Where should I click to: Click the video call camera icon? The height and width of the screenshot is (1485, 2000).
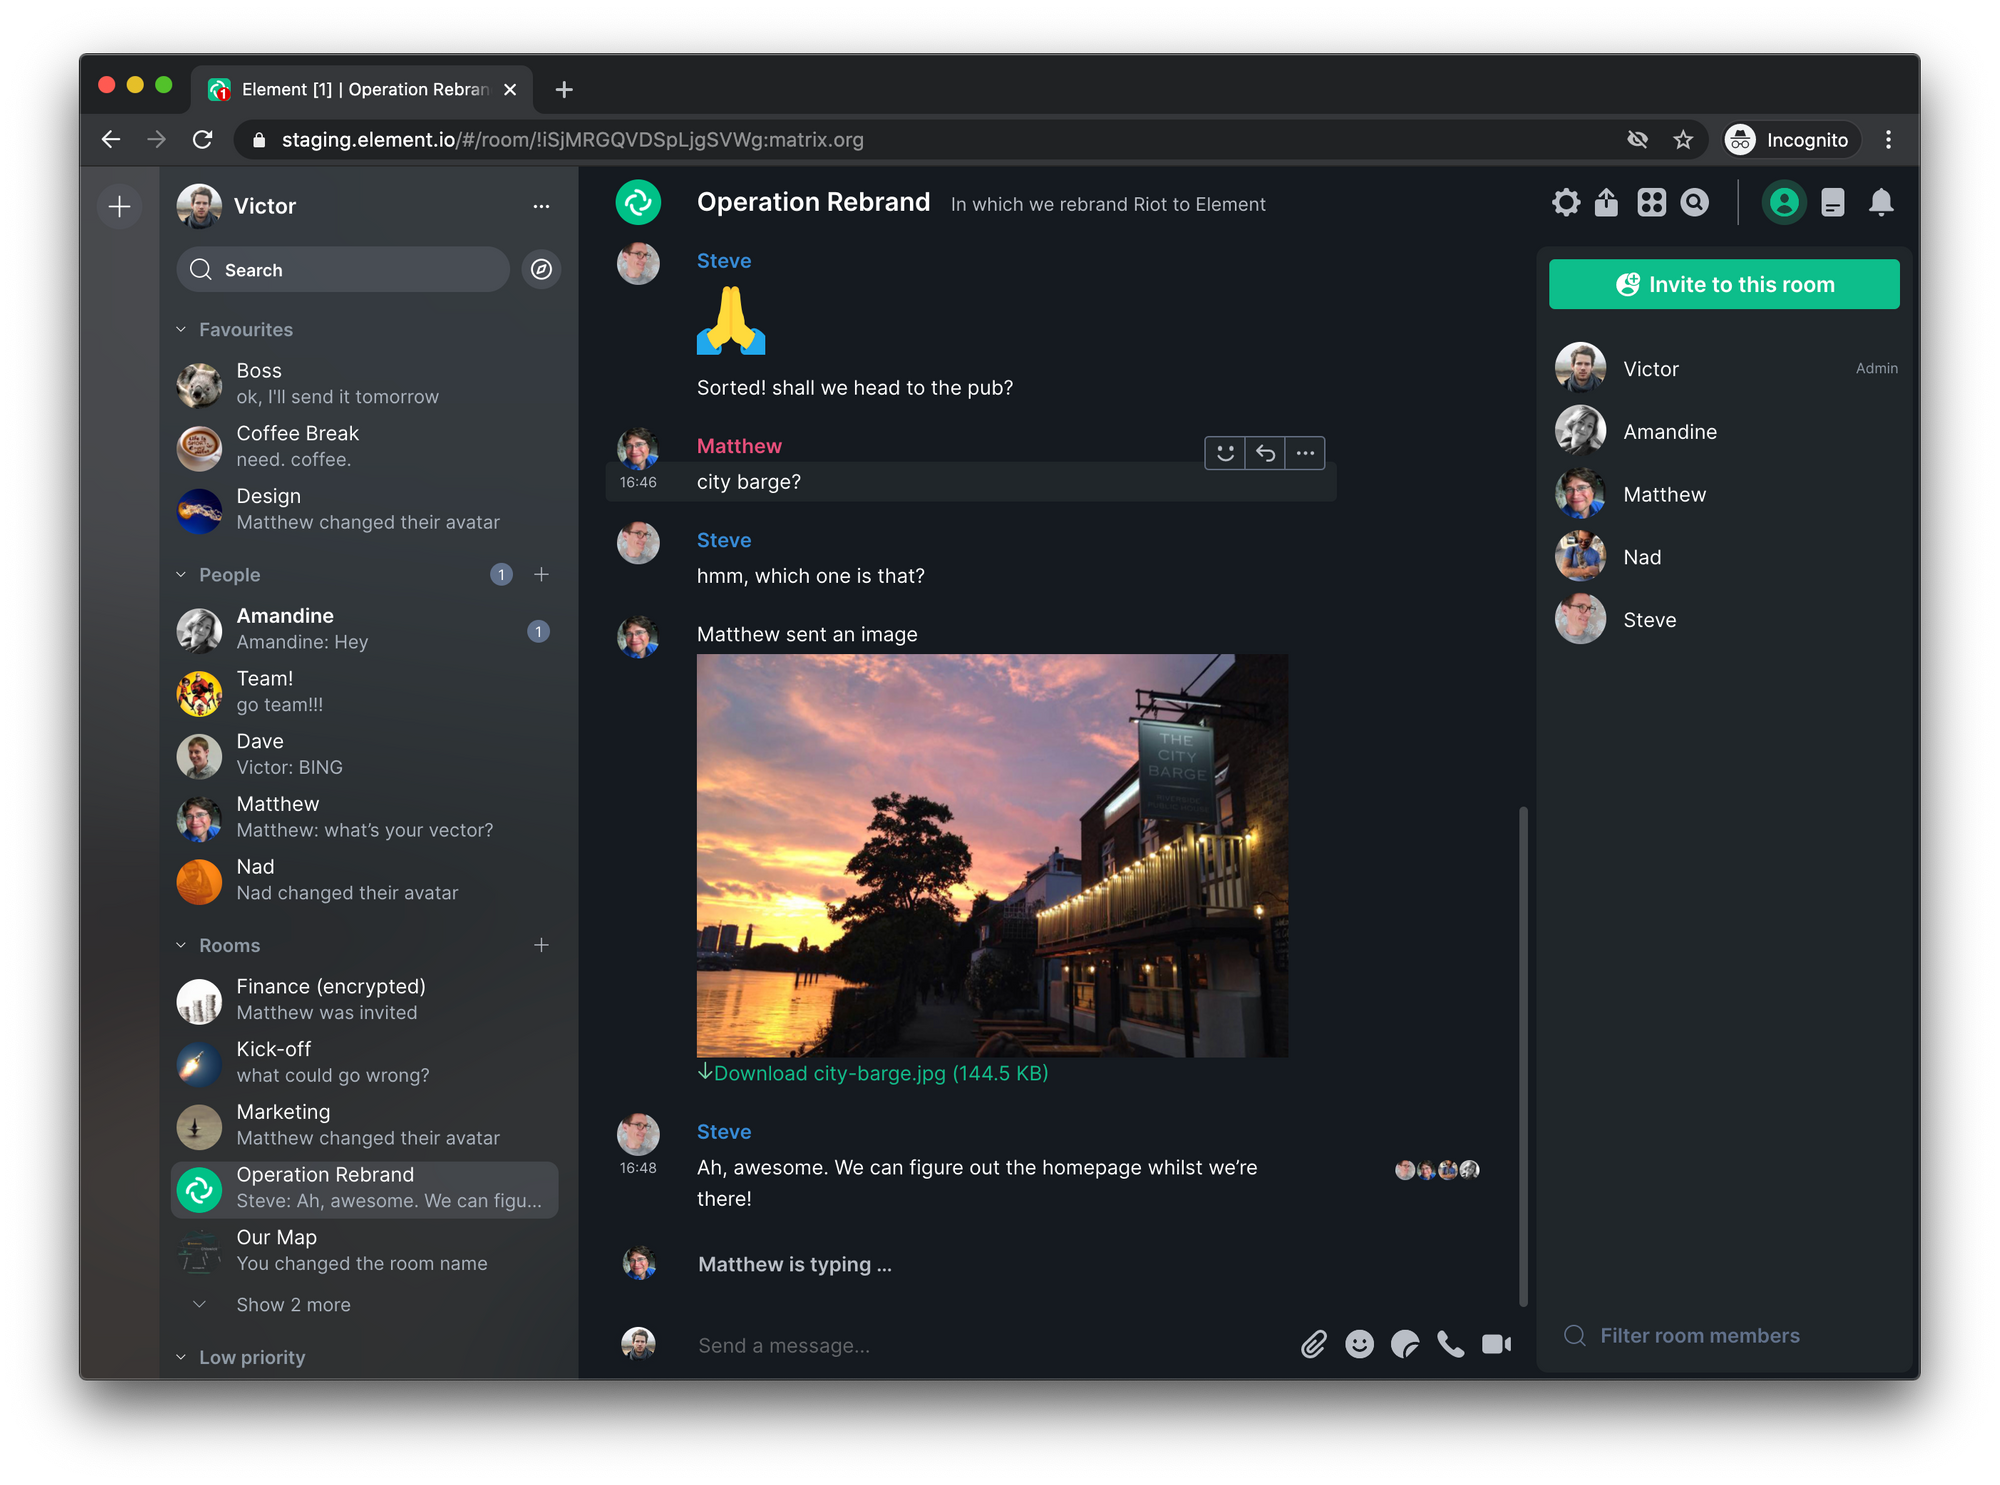[1493, 1341]
